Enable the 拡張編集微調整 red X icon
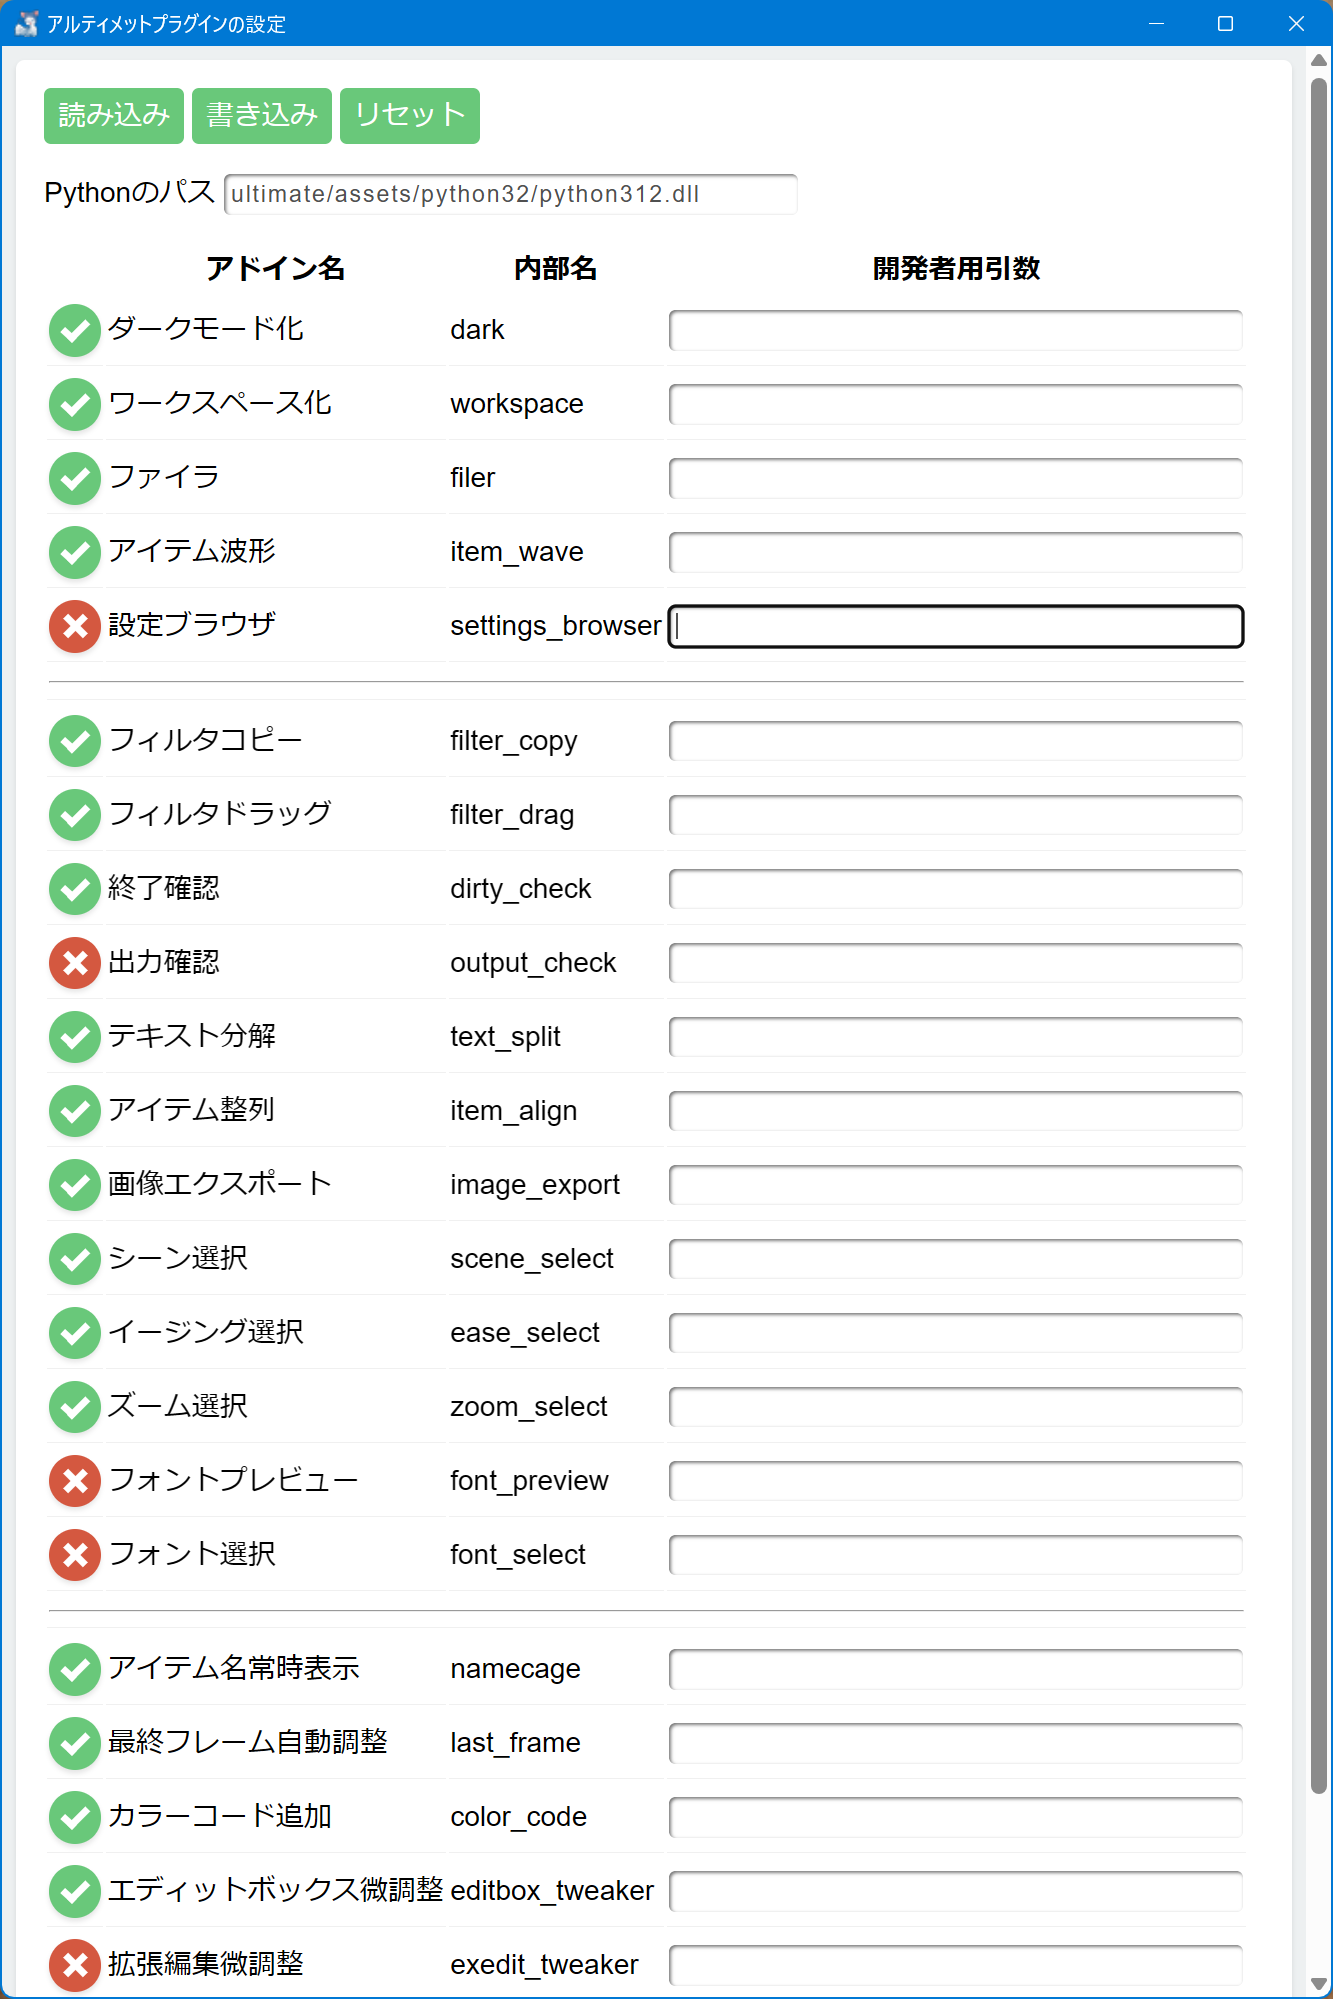The width and height of the screenshot is (1333, 1999). (x=75, y=1965)
